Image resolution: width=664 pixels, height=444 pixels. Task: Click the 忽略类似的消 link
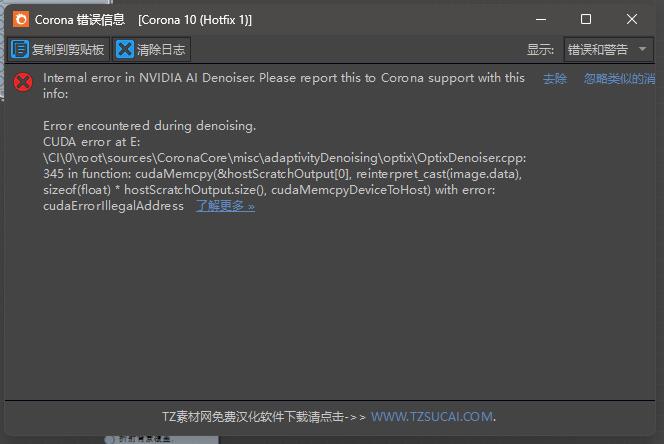pyautogui.click(x=620, y=79)
